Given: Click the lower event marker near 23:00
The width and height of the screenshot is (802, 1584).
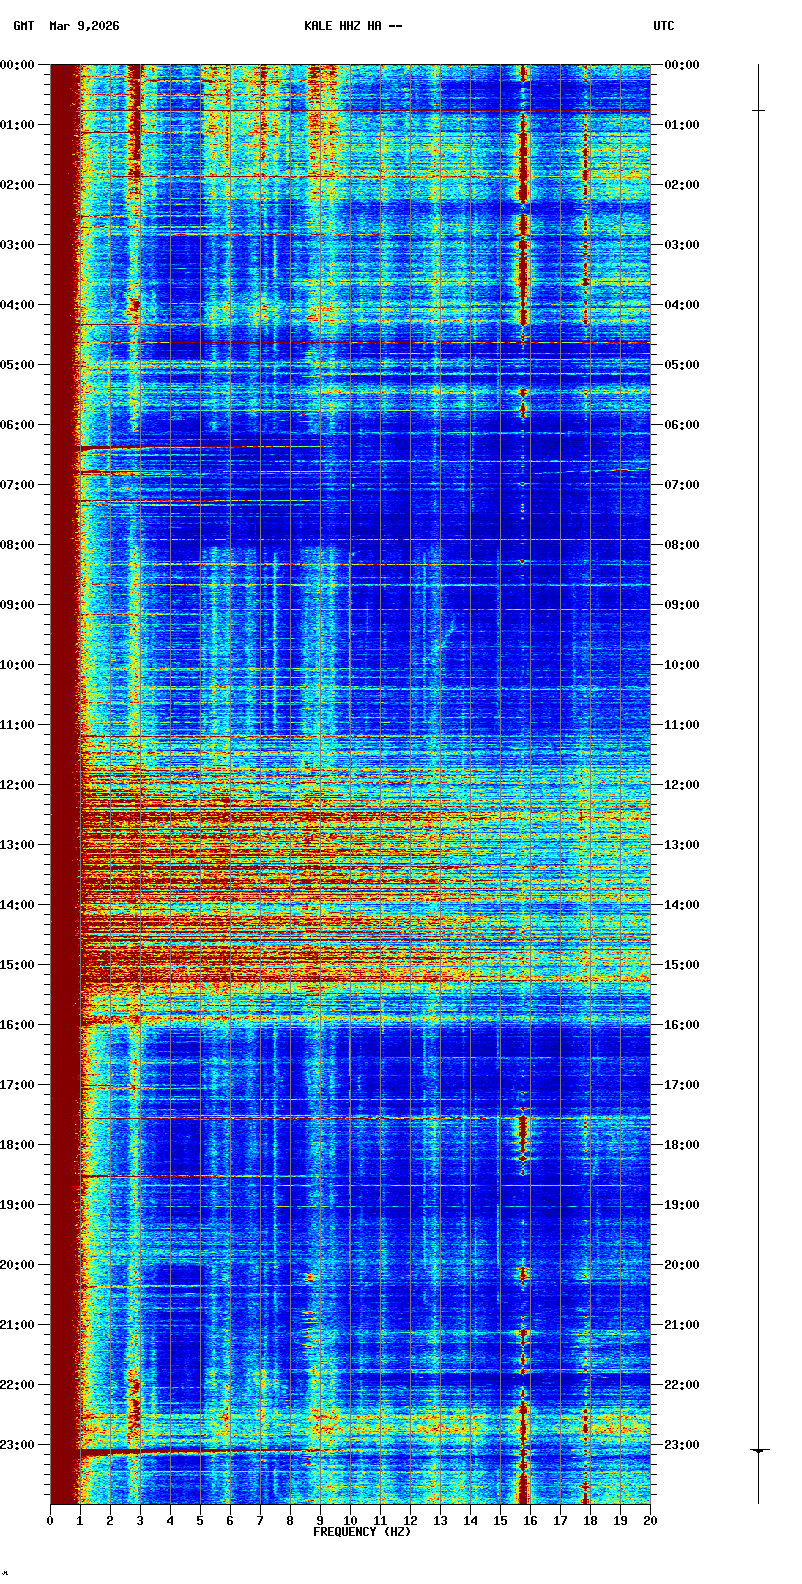Looking at the screenshot, I should point(759,1450).
